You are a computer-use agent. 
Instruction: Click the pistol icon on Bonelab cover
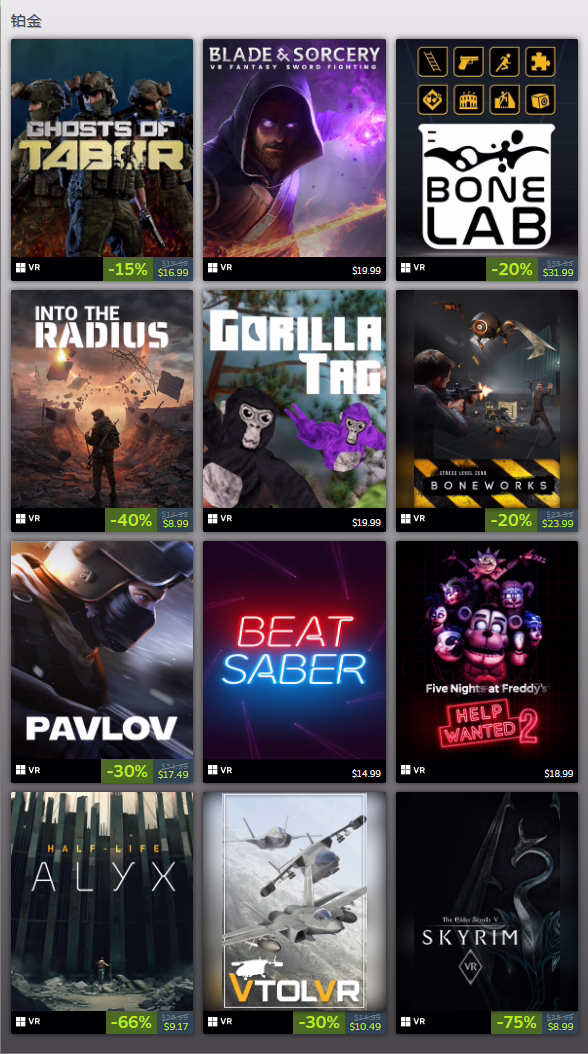pos(468,63)
